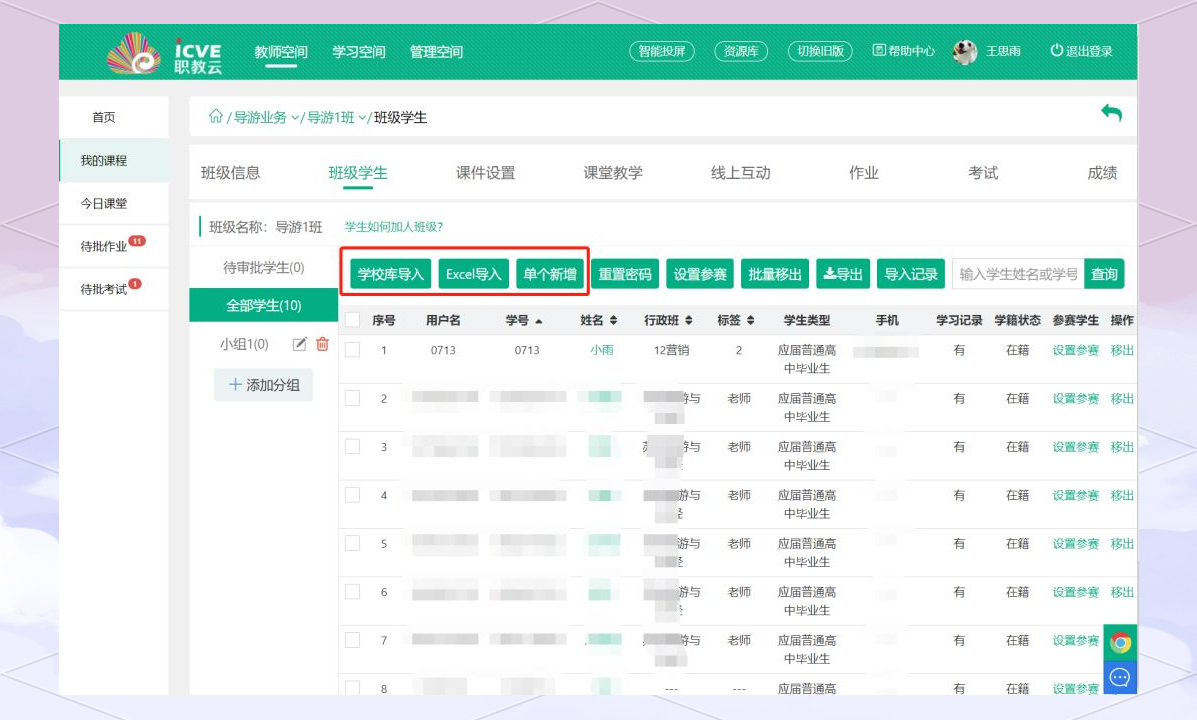The height and width of the screenshot is (720, 1197).
Task: Open 今日课堂 in left navigation
Action: pos(113,203)
